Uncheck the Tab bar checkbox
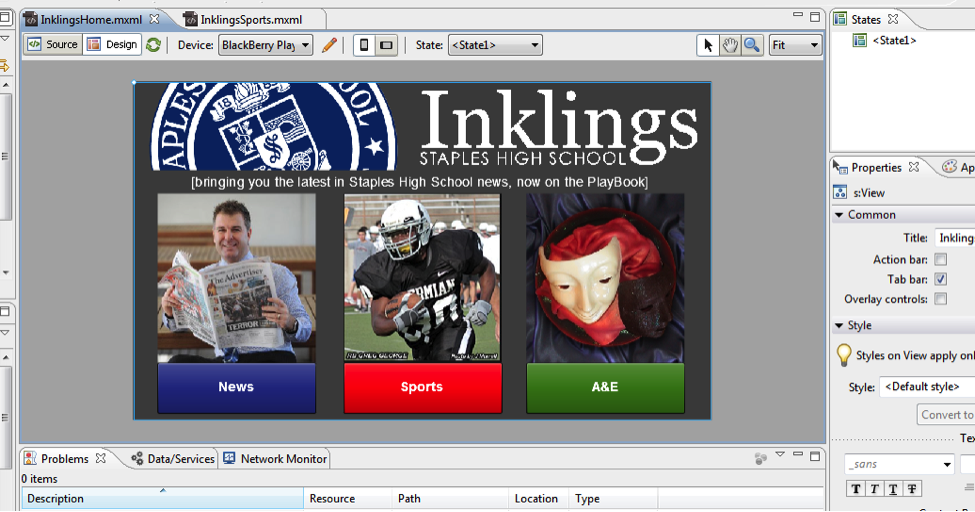This screenshot has width=975, height=512. (940, 279)
